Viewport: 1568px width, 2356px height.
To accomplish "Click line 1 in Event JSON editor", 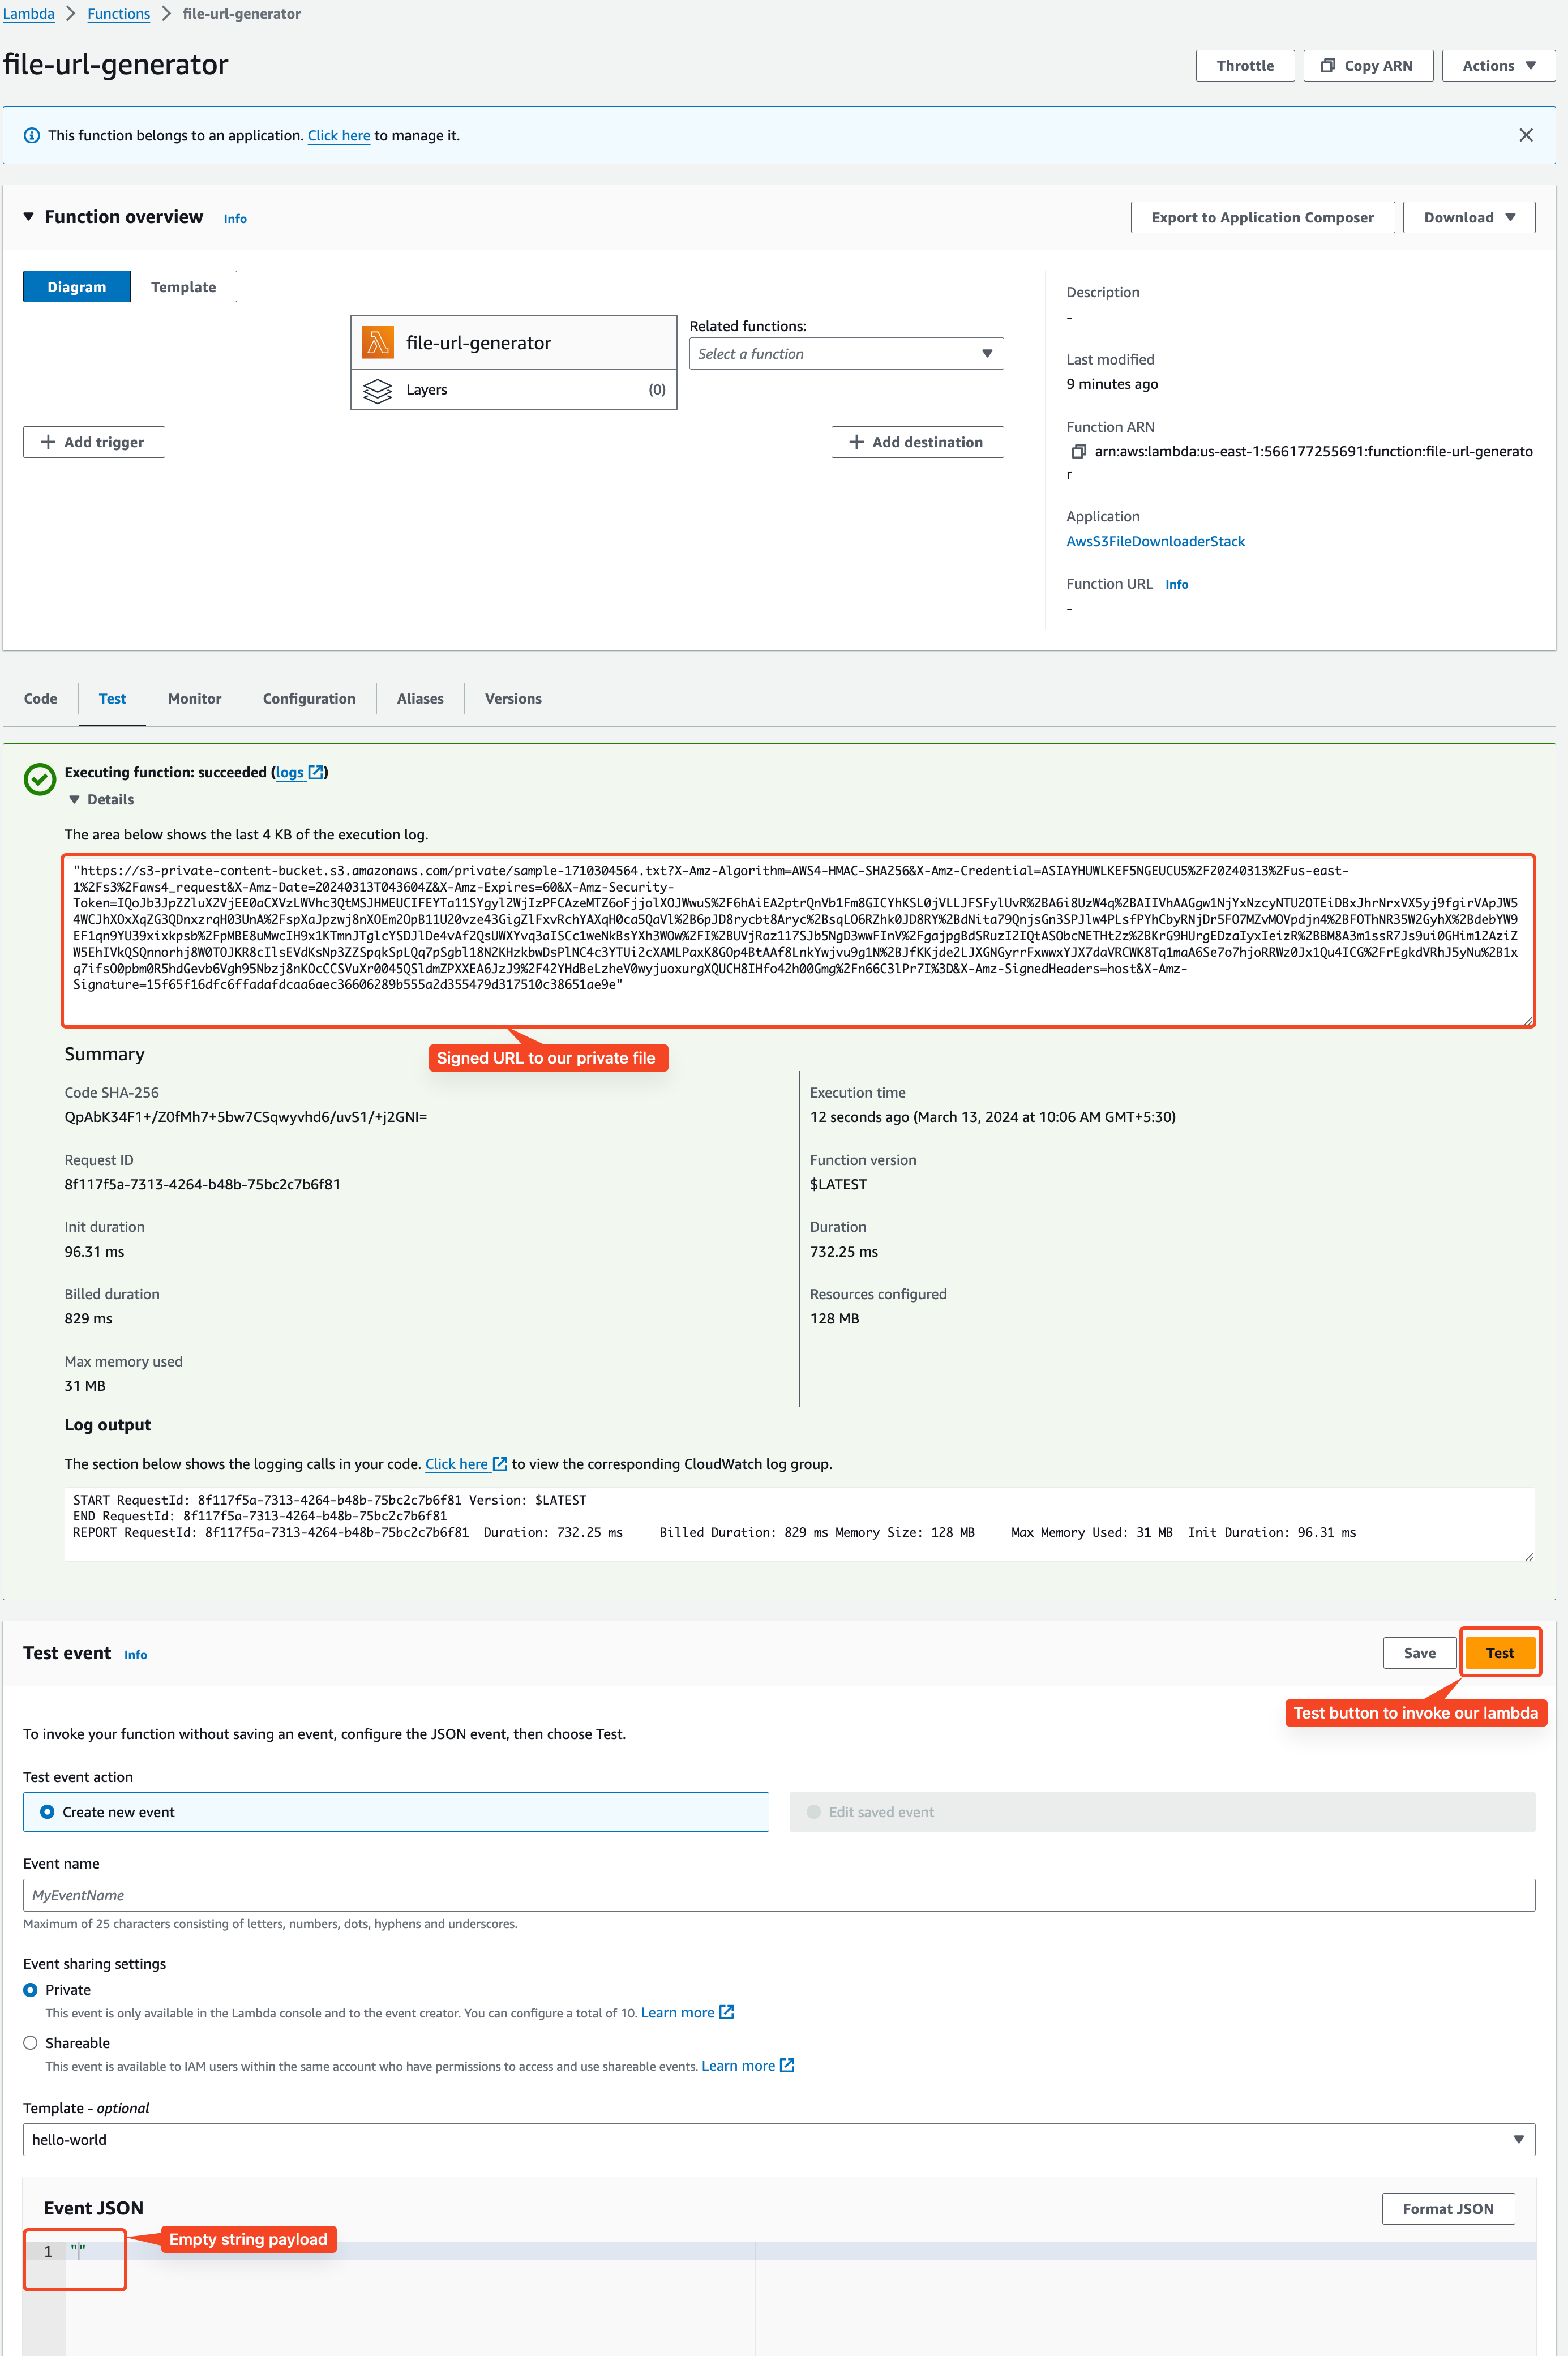I will tap(800, 2251).
